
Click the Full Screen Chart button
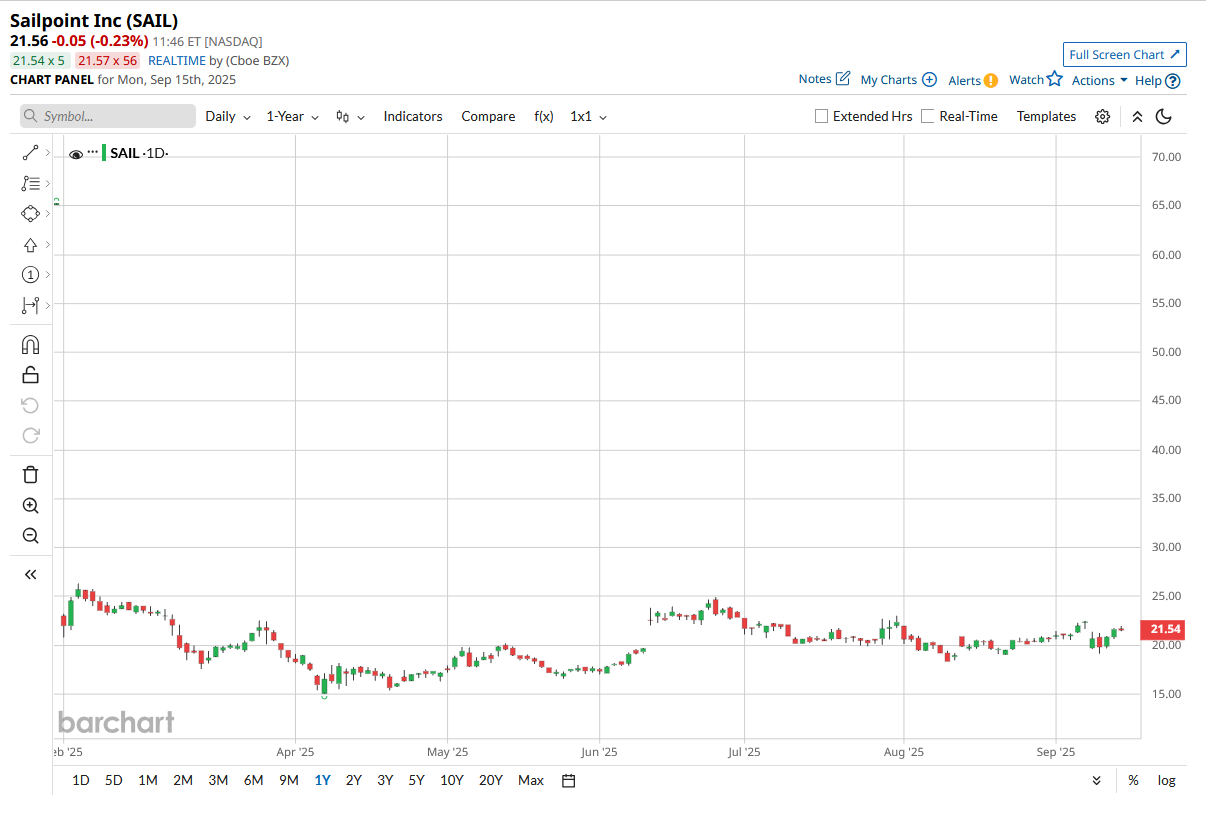tap(1125, 55)
